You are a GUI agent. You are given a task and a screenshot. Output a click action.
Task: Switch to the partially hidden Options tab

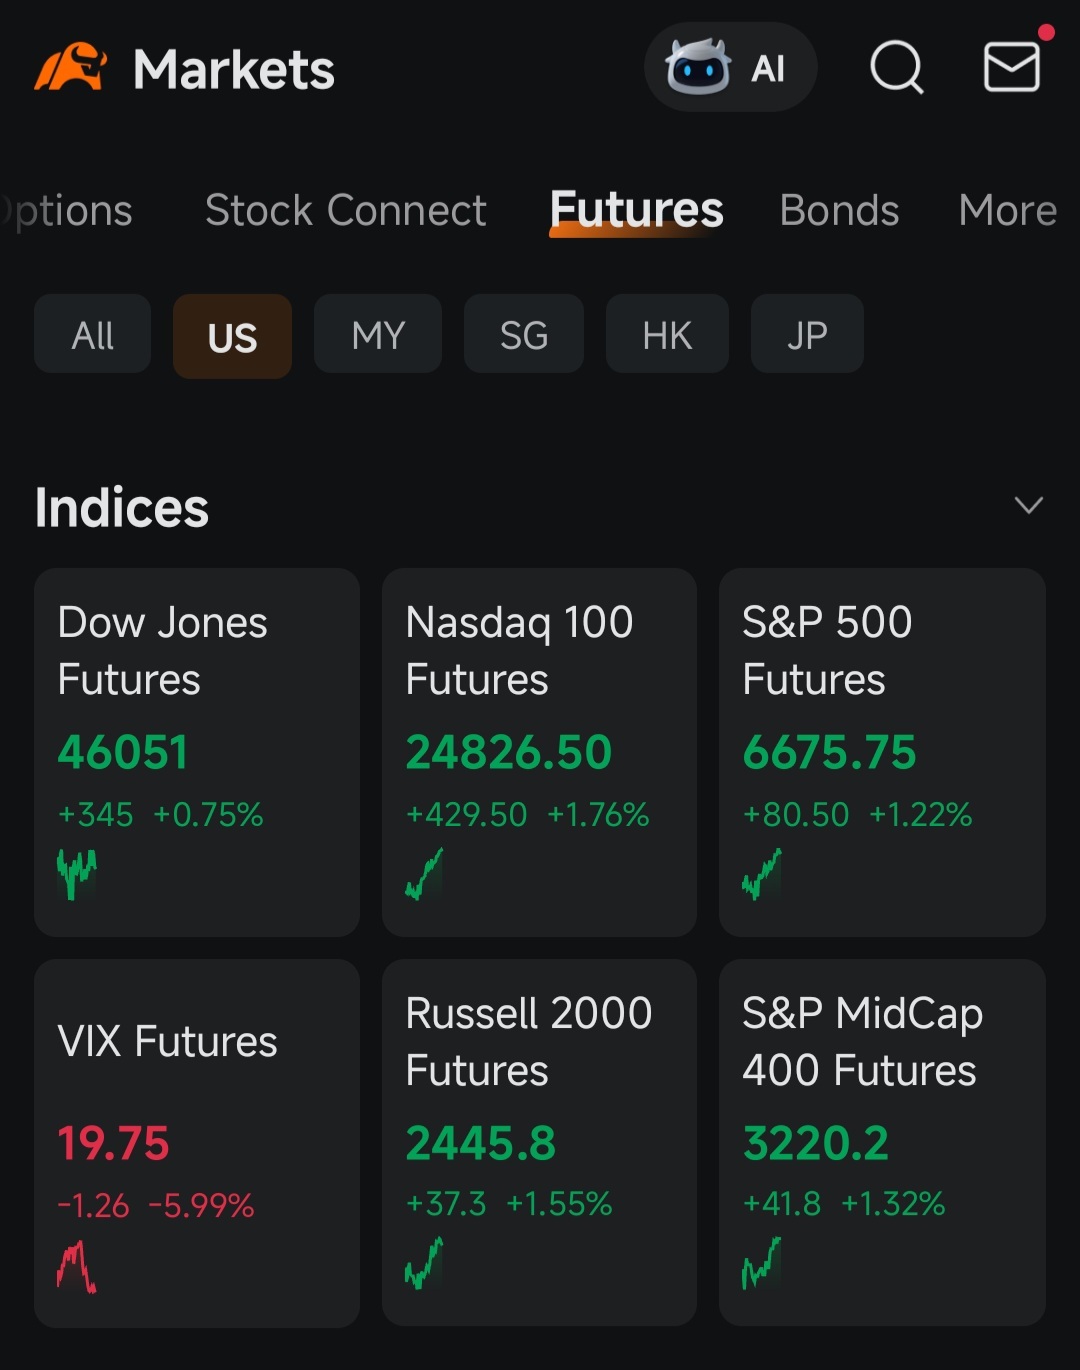click(x=68, y=210)
